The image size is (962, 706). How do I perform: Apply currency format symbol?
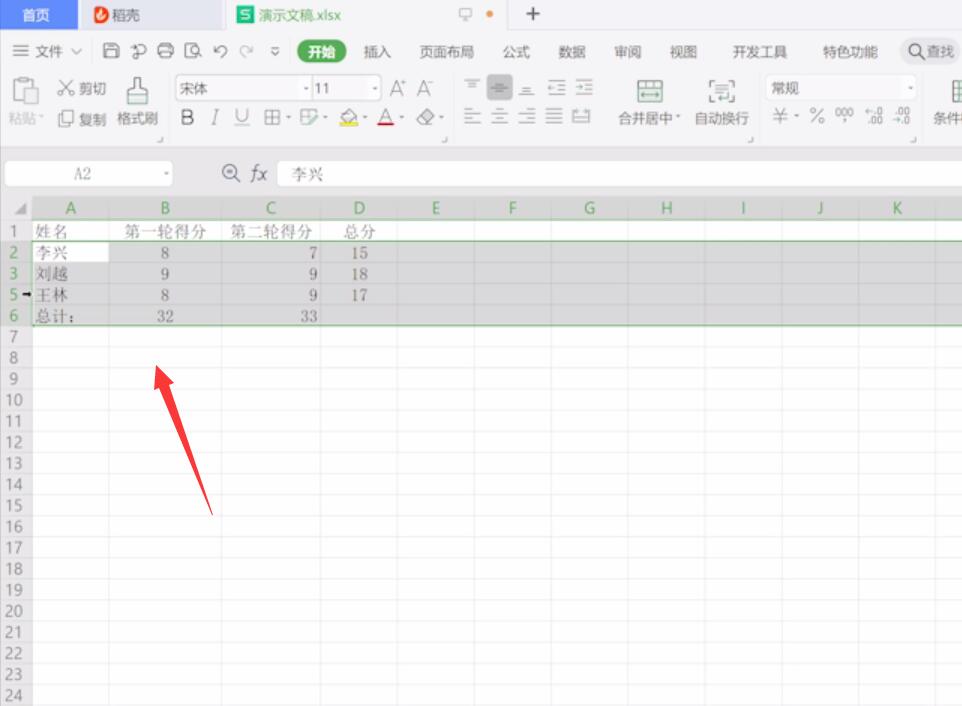click(780, 116)
